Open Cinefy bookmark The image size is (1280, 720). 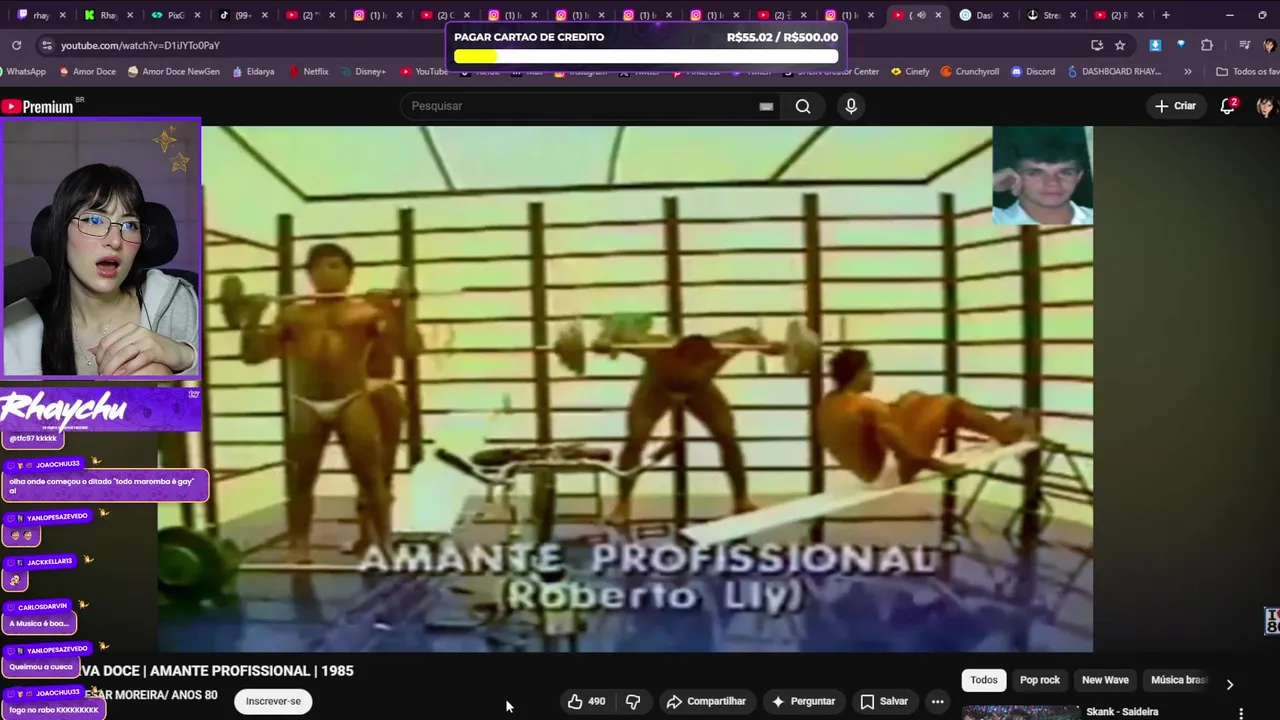click(x=910, y=72)
